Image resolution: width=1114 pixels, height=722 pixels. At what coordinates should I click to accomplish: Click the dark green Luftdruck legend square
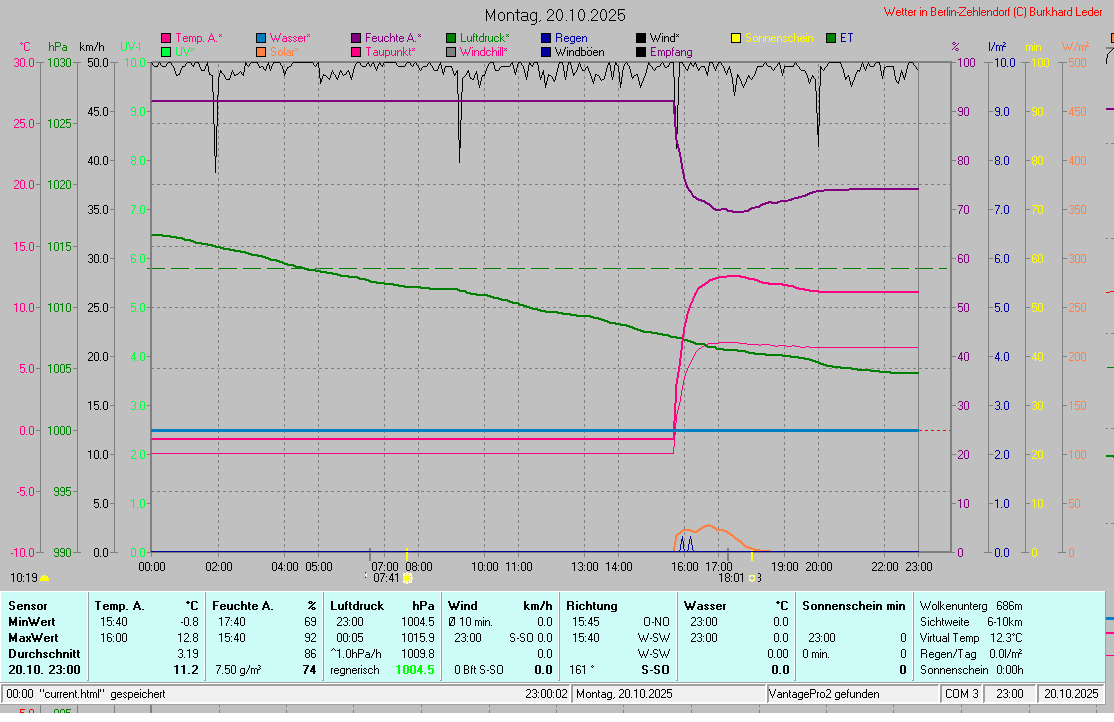tap(451, 38)
